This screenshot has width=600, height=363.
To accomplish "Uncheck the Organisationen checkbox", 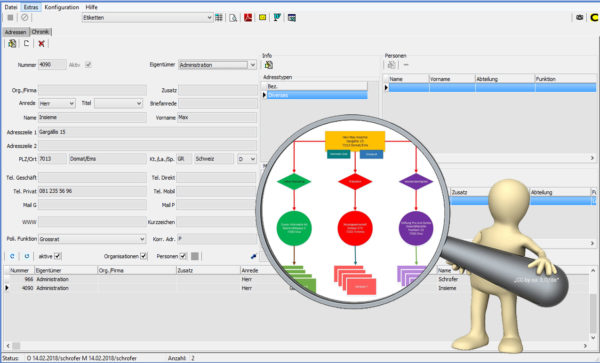I will (143, 256).
